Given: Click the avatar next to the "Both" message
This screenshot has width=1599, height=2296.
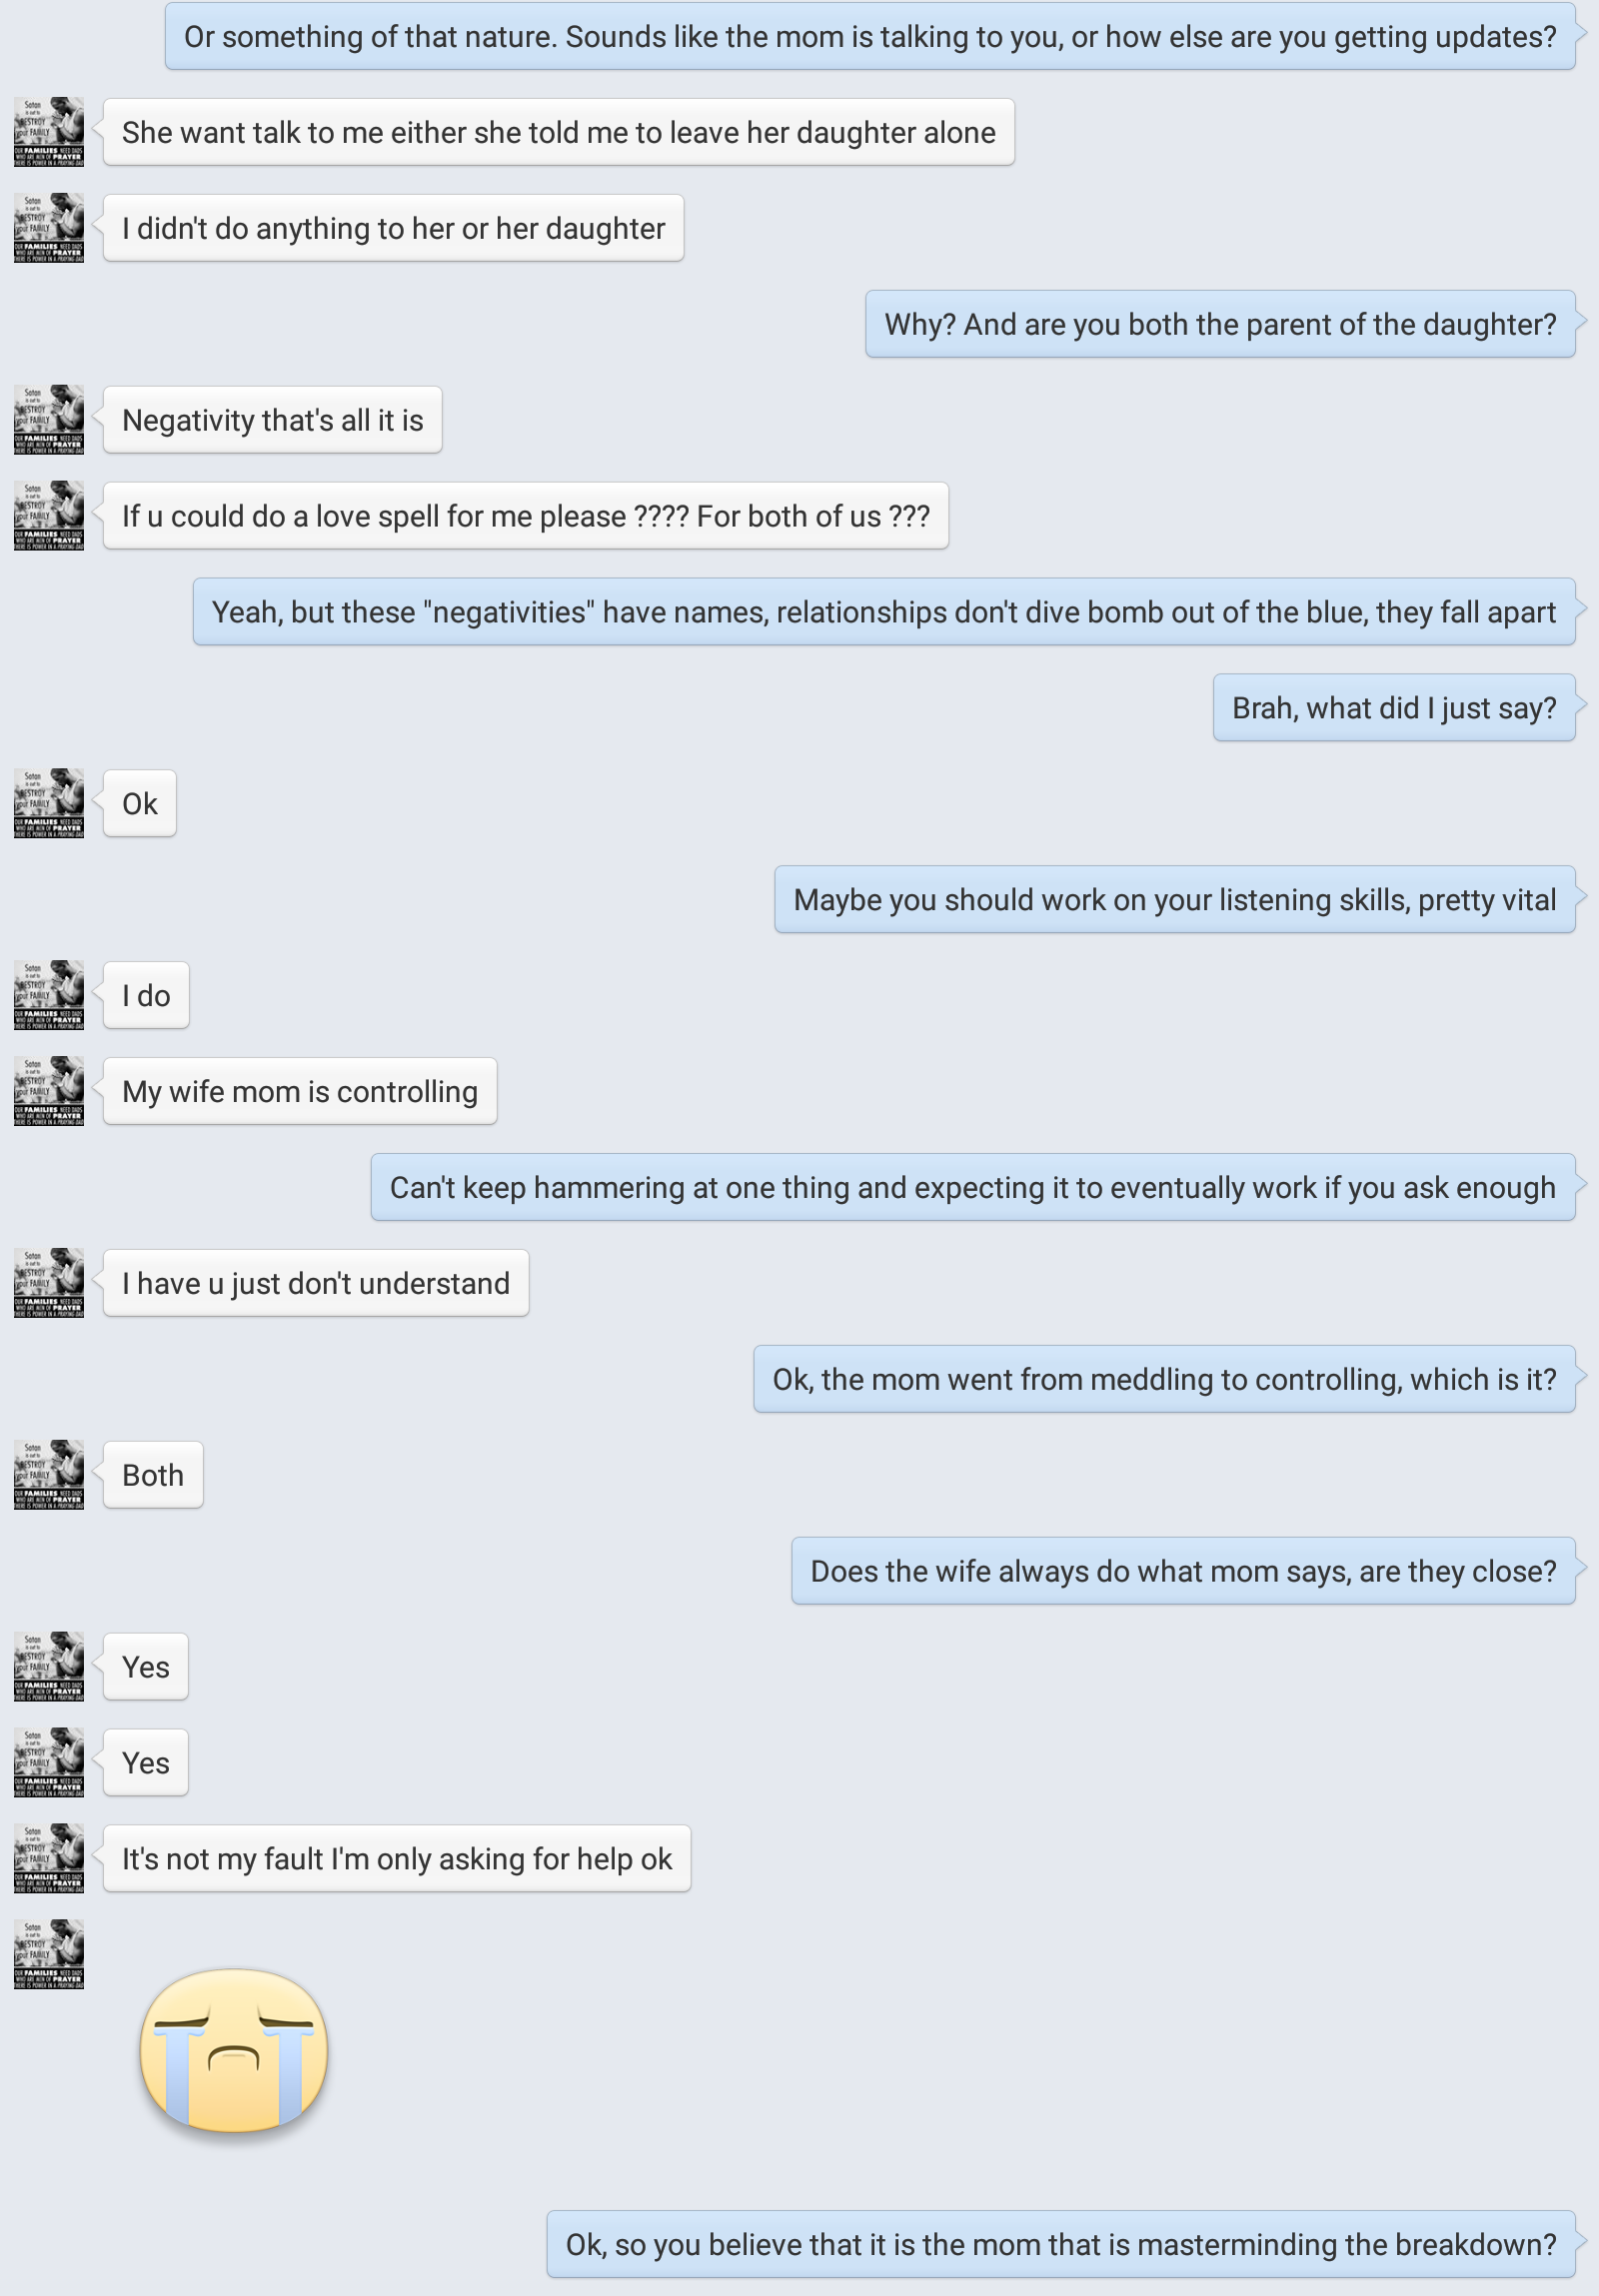Looking at the screenshot, I should 48,1475.
